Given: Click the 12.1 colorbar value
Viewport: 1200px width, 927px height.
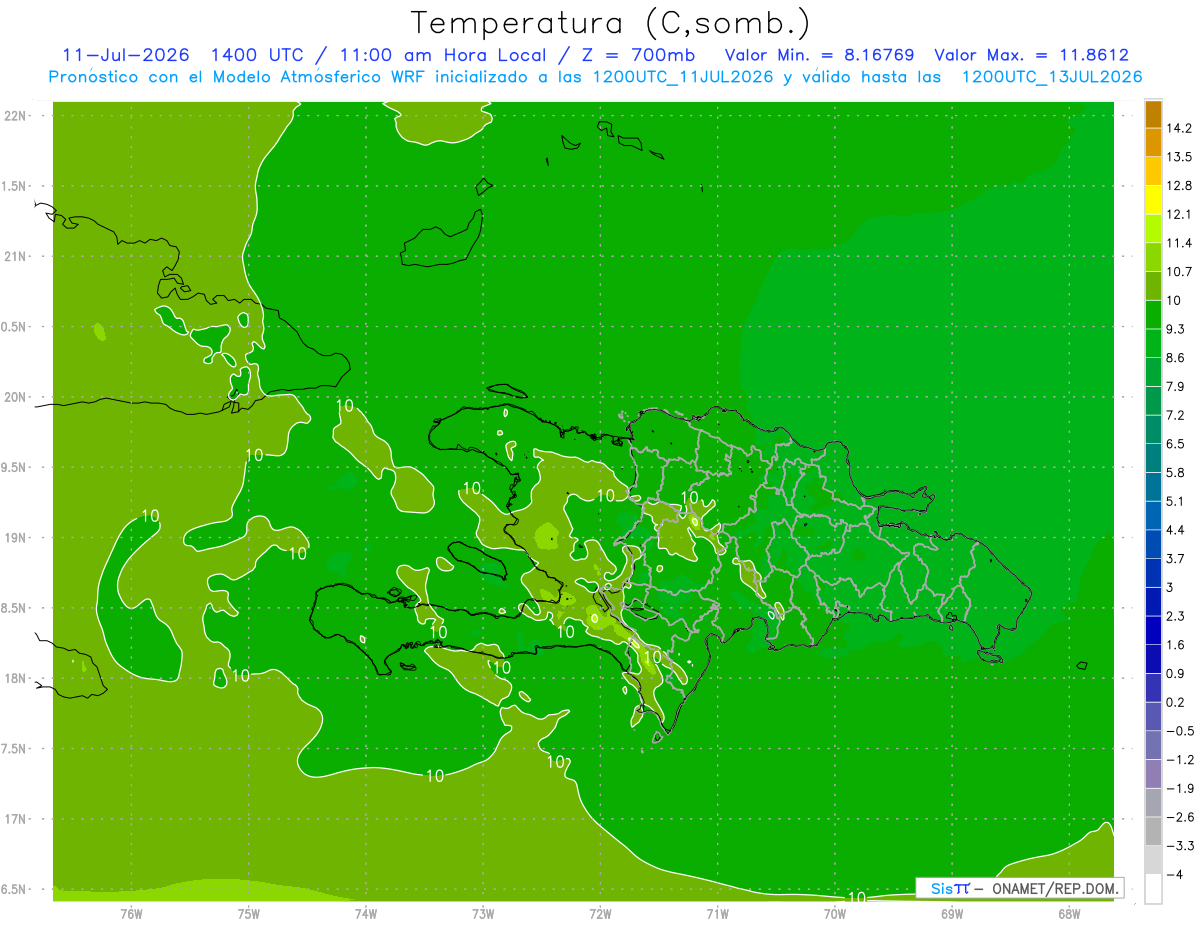Looking at the screenshot, I should click(1179, 214).
